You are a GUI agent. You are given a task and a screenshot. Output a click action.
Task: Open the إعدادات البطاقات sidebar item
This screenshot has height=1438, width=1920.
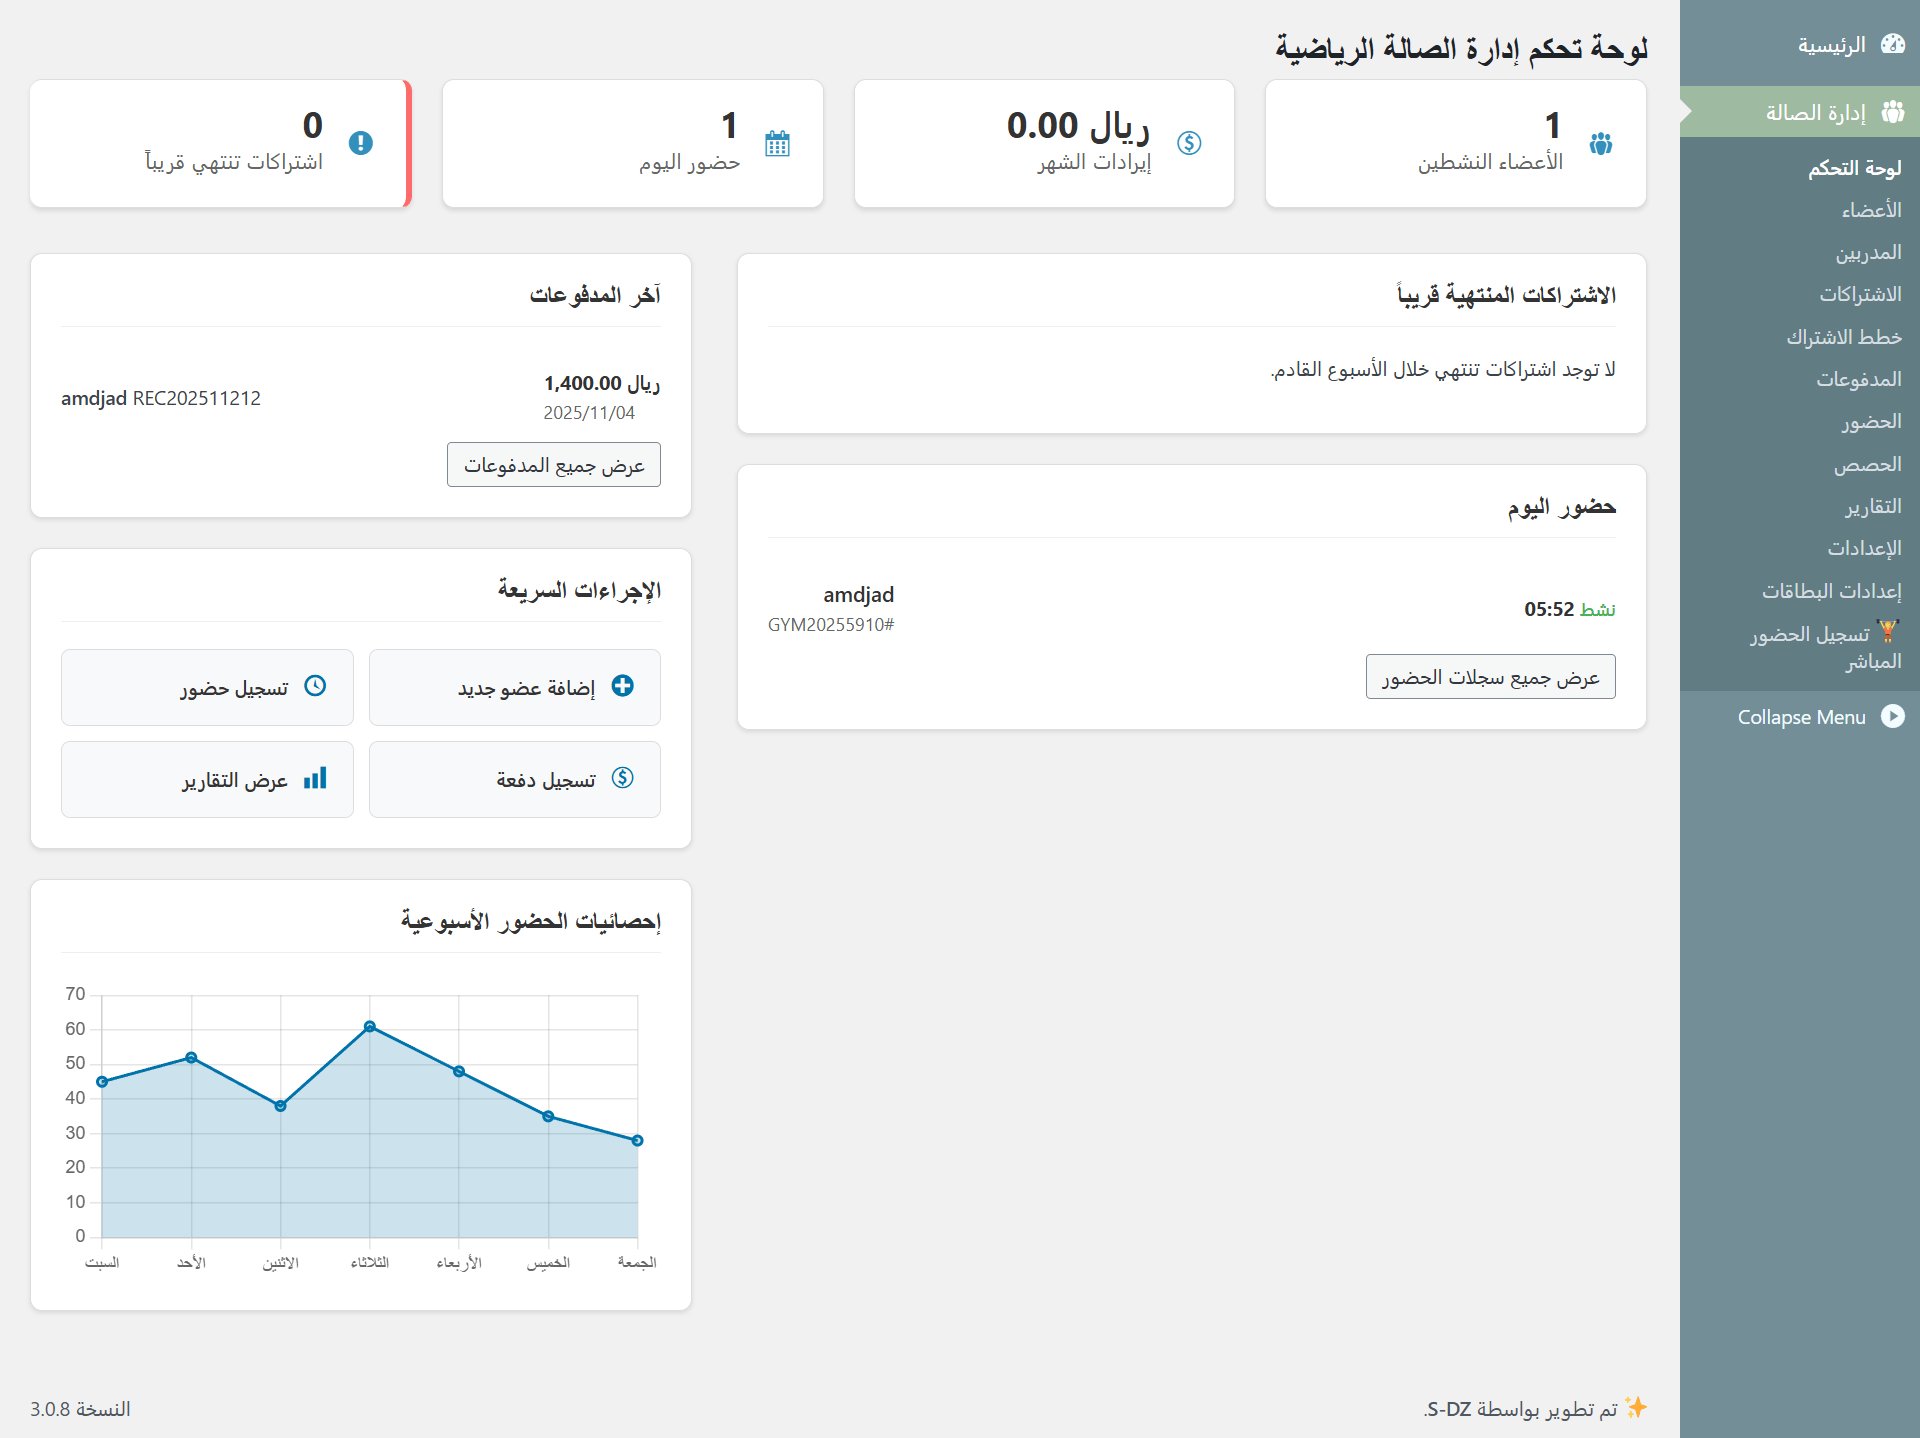1831,591
